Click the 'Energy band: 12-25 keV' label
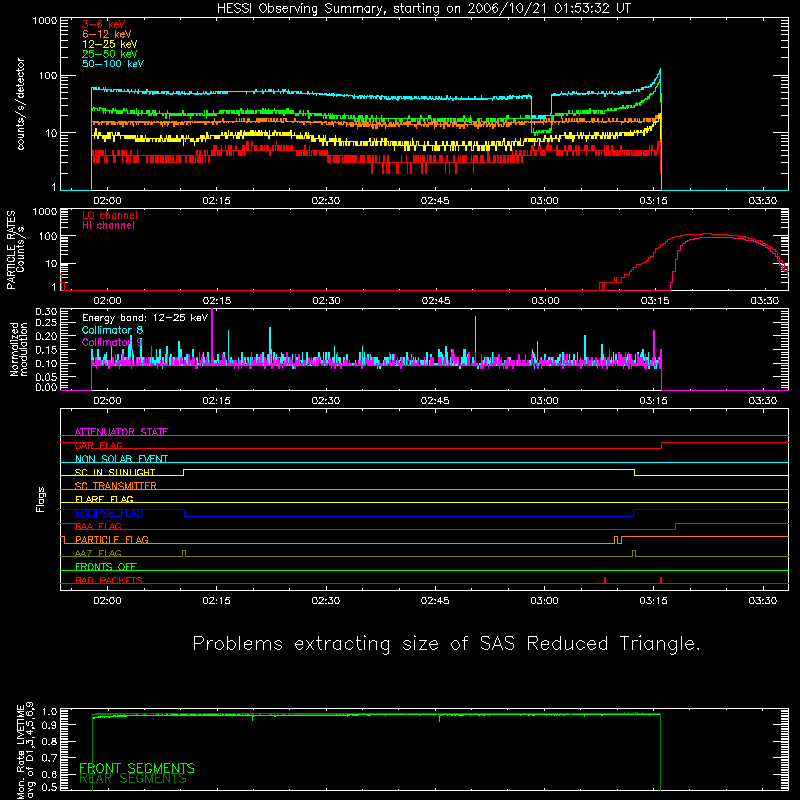Viewport: 800px width, 800px height. pyautogui.click(x=145, y=318)
